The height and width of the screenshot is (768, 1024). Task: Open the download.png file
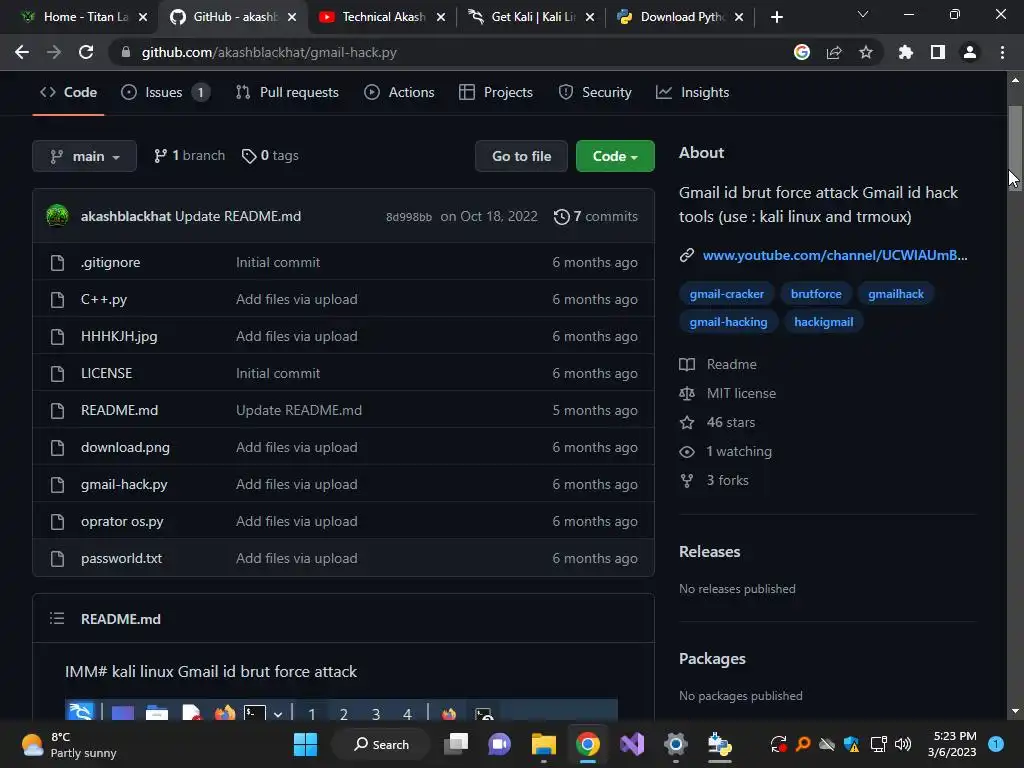click(x=125, y=447)
